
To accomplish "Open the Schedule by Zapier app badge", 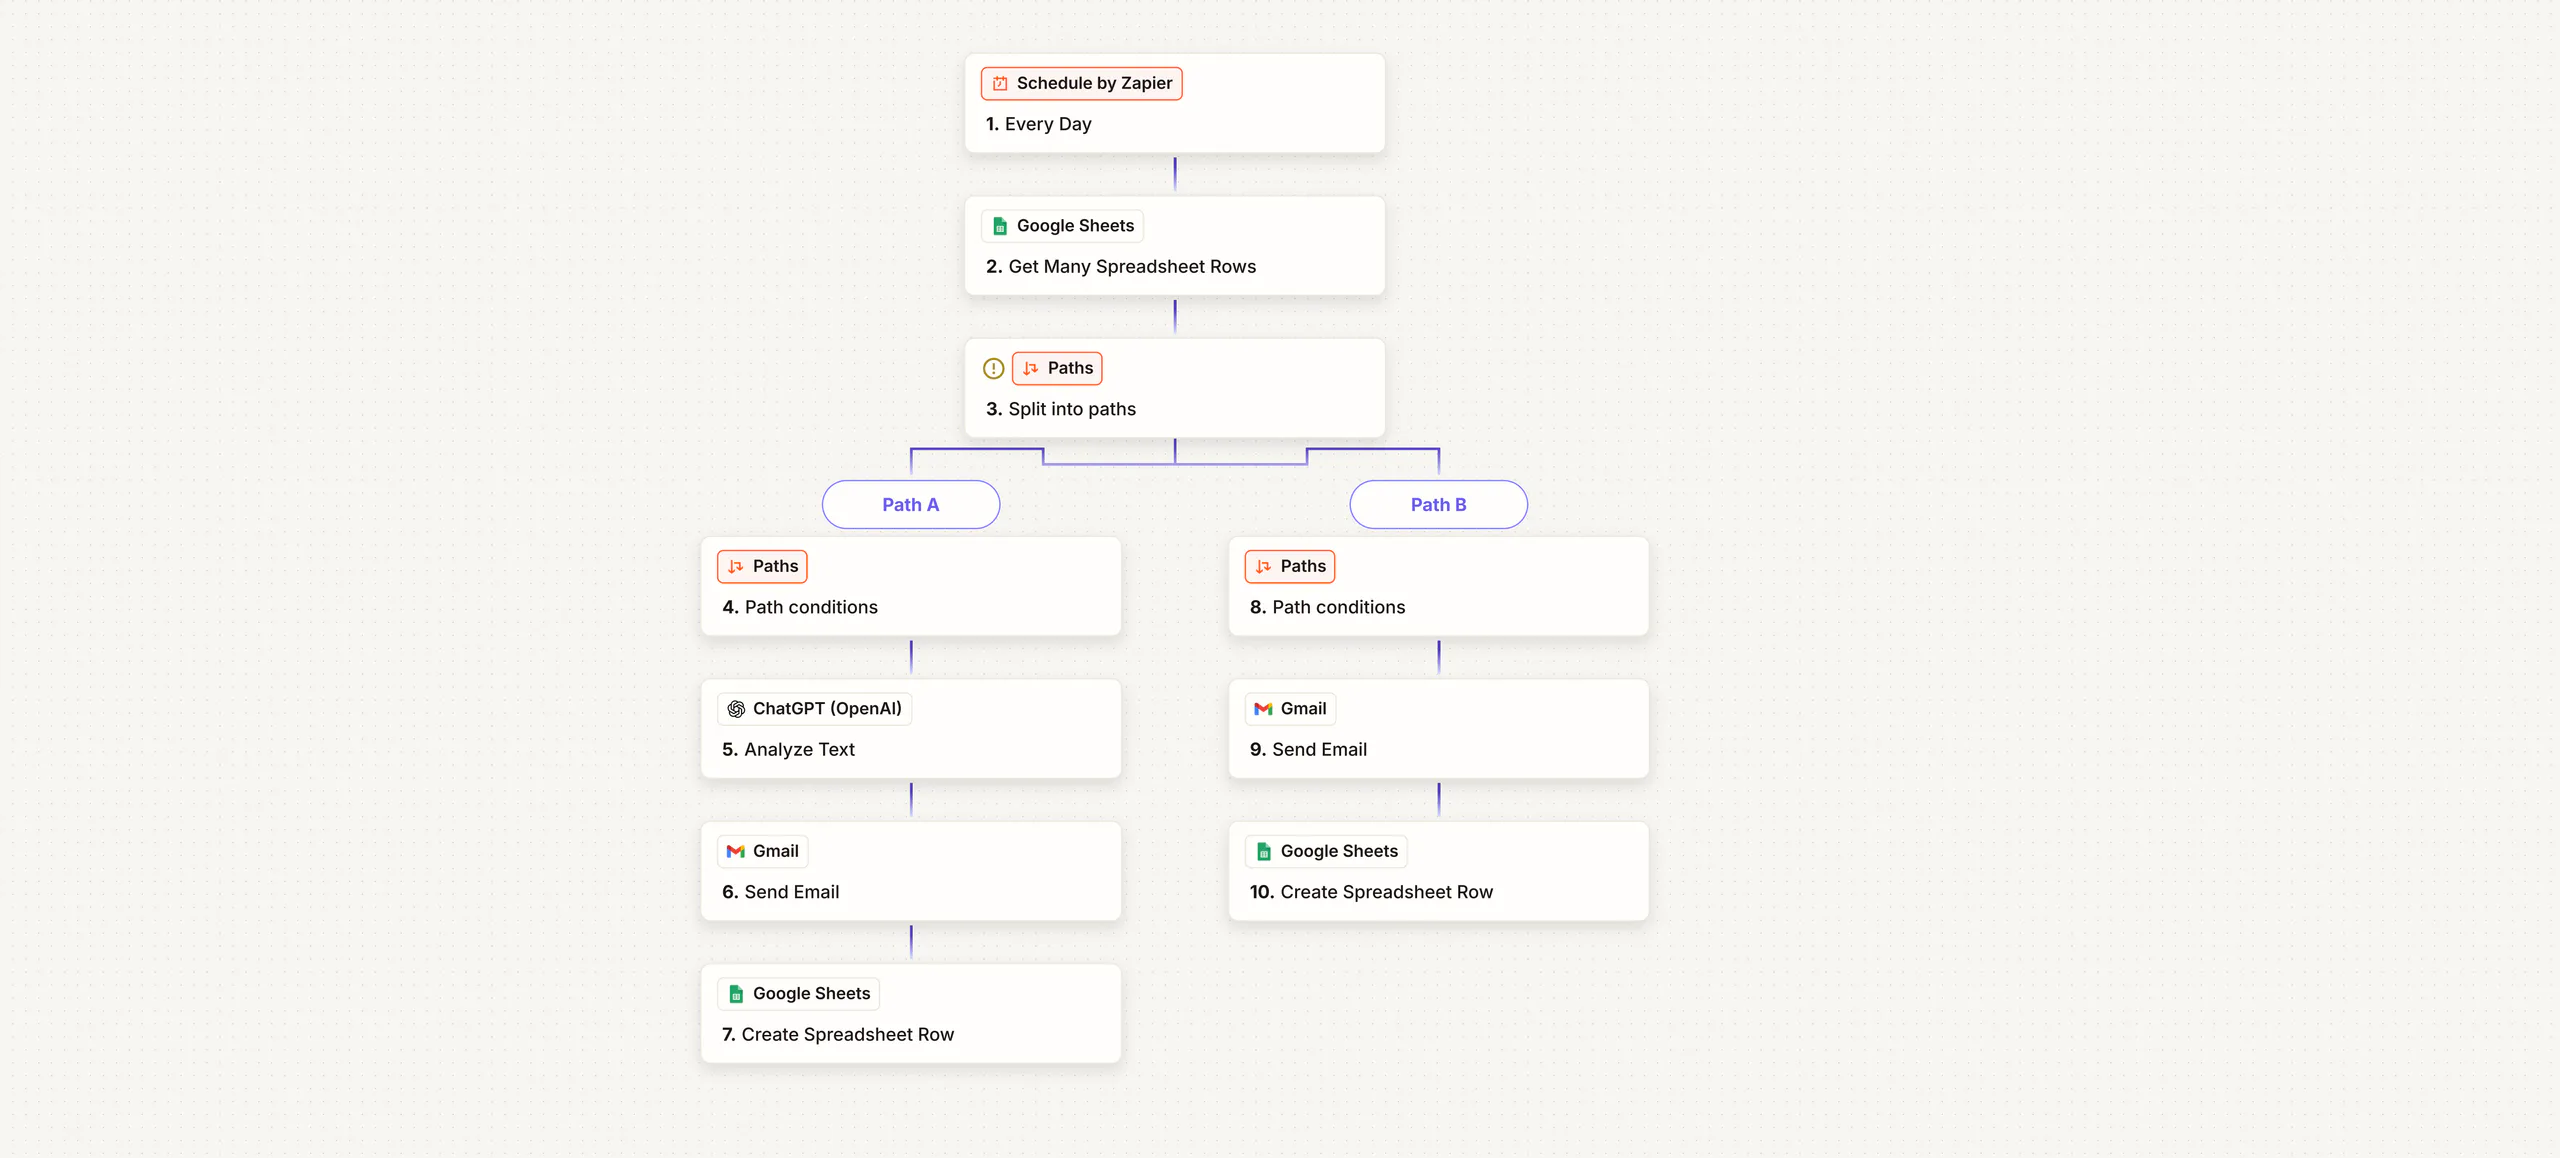I will pyautogui.click(x=1082, y=84).
